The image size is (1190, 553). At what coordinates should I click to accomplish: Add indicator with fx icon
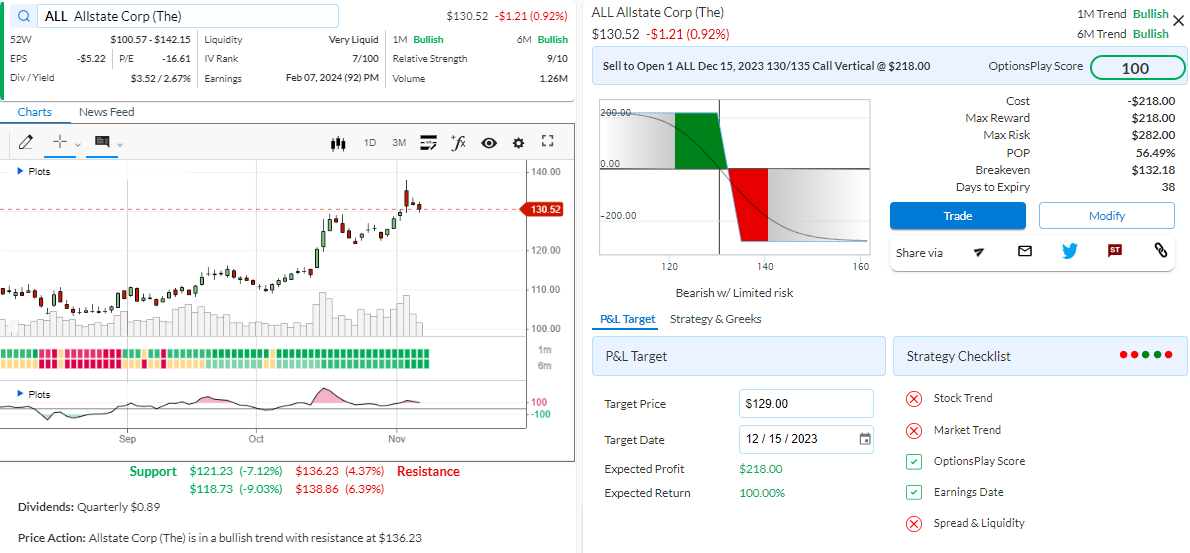click(x=458, y=142)
